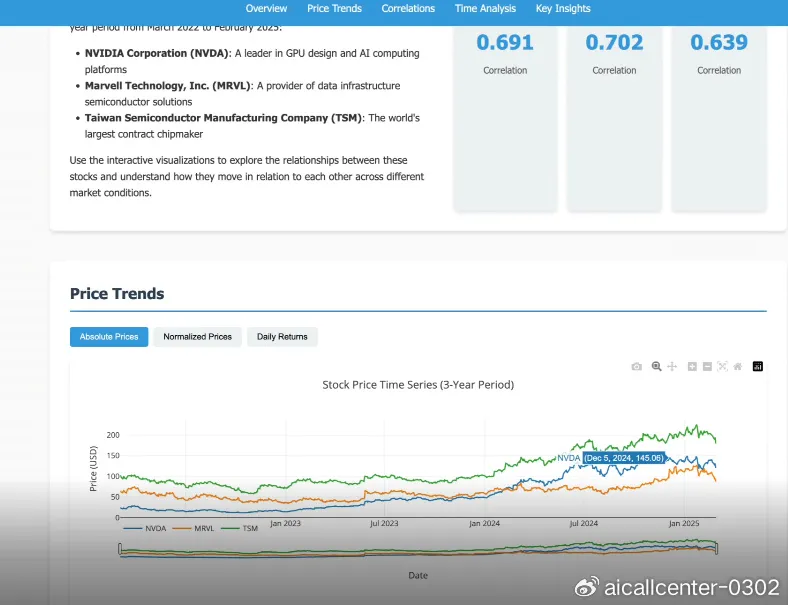Click the 'Price (USD)' y-axis title
The height and width of the screenshot is (605, 788).
tap(93, 468)
